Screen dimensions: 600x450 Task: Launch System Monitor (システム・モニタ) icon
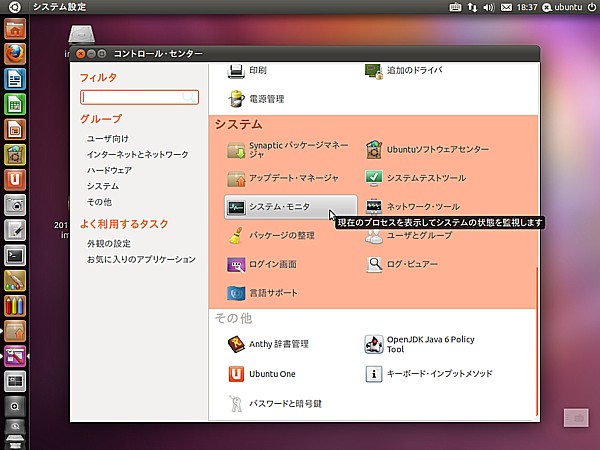236,207
